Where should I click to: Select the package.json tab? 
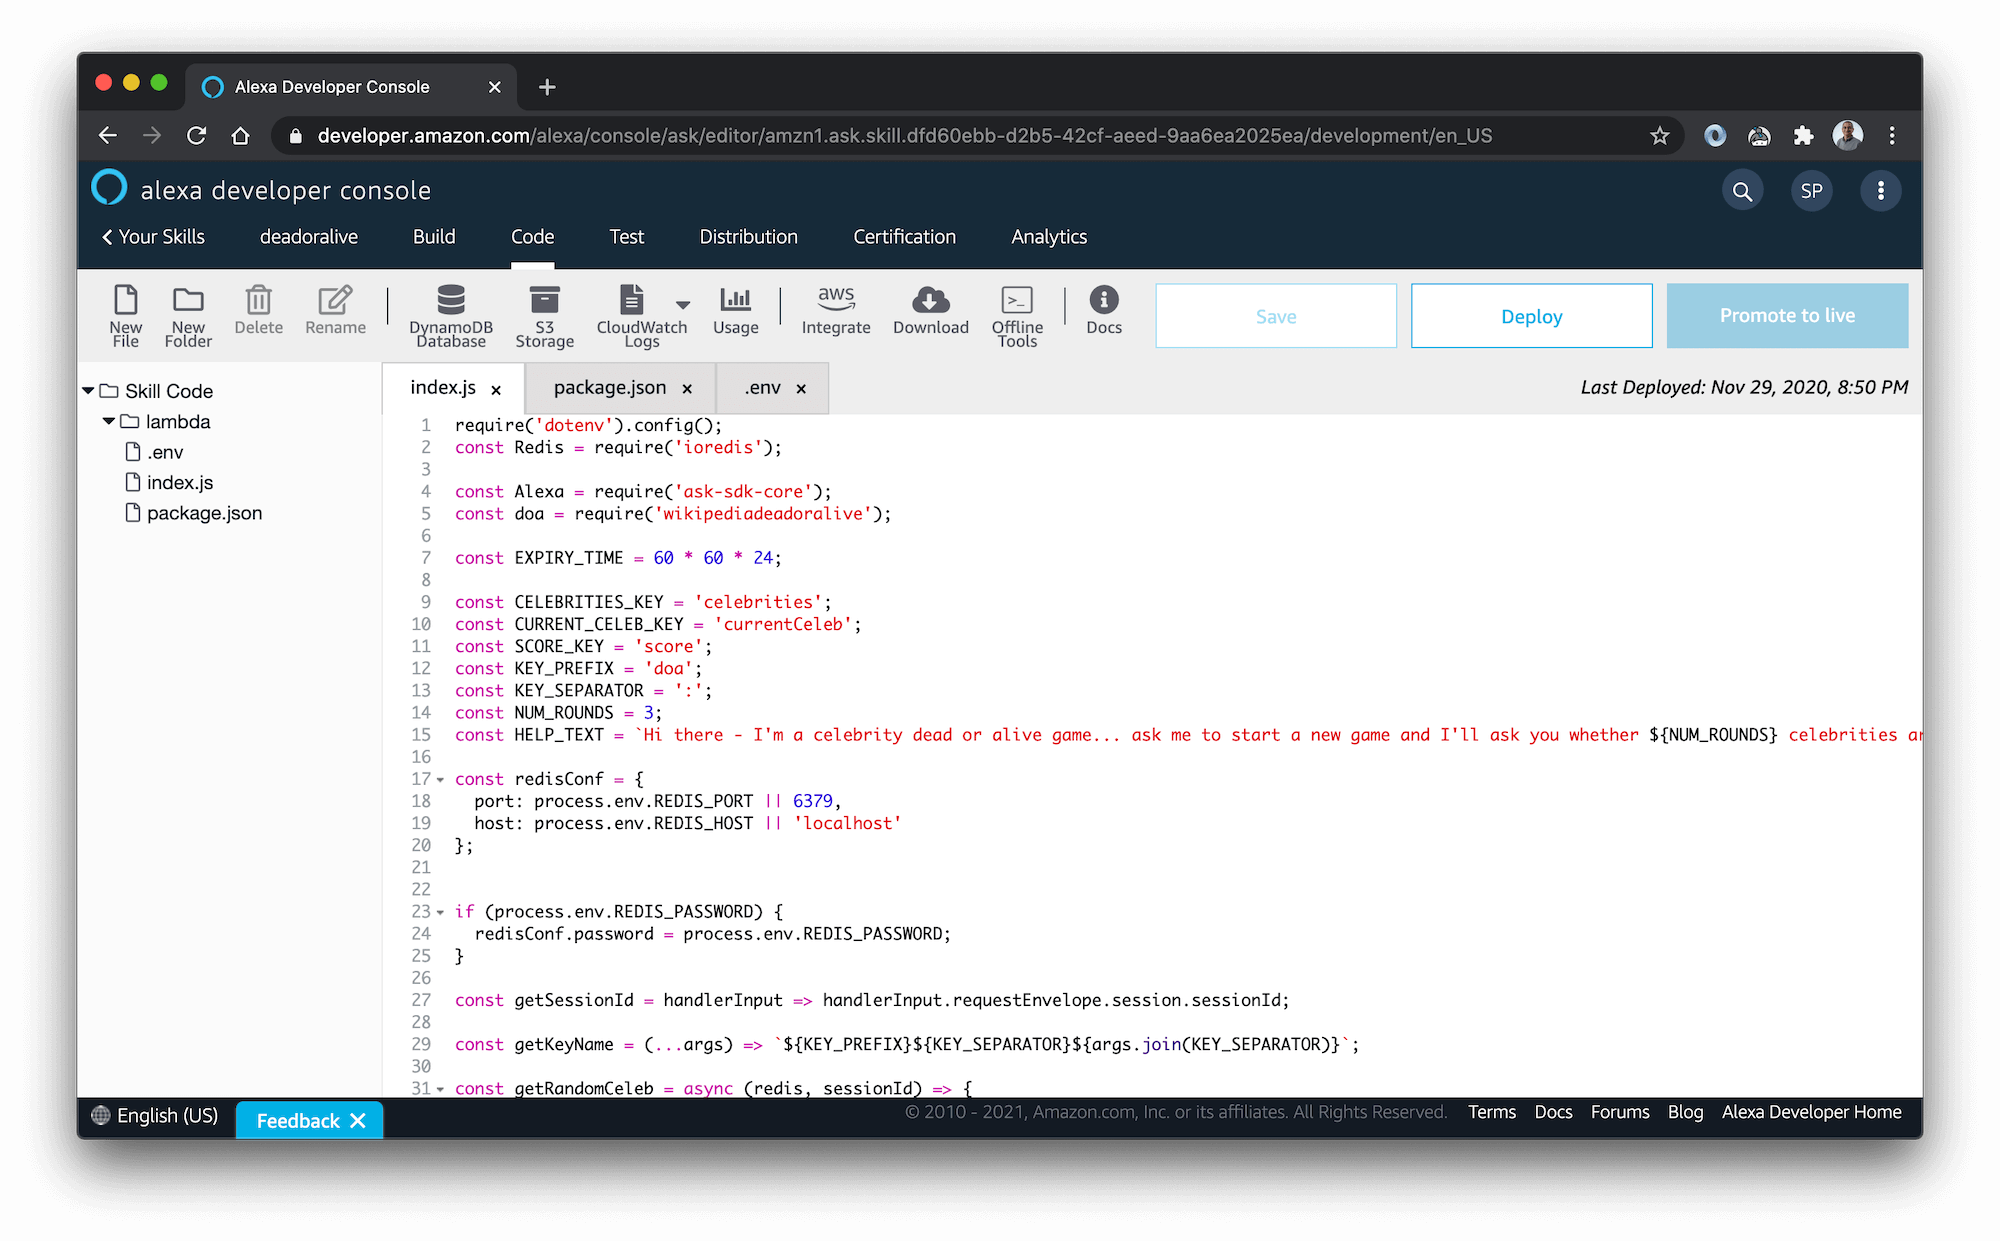coord(608,387)
